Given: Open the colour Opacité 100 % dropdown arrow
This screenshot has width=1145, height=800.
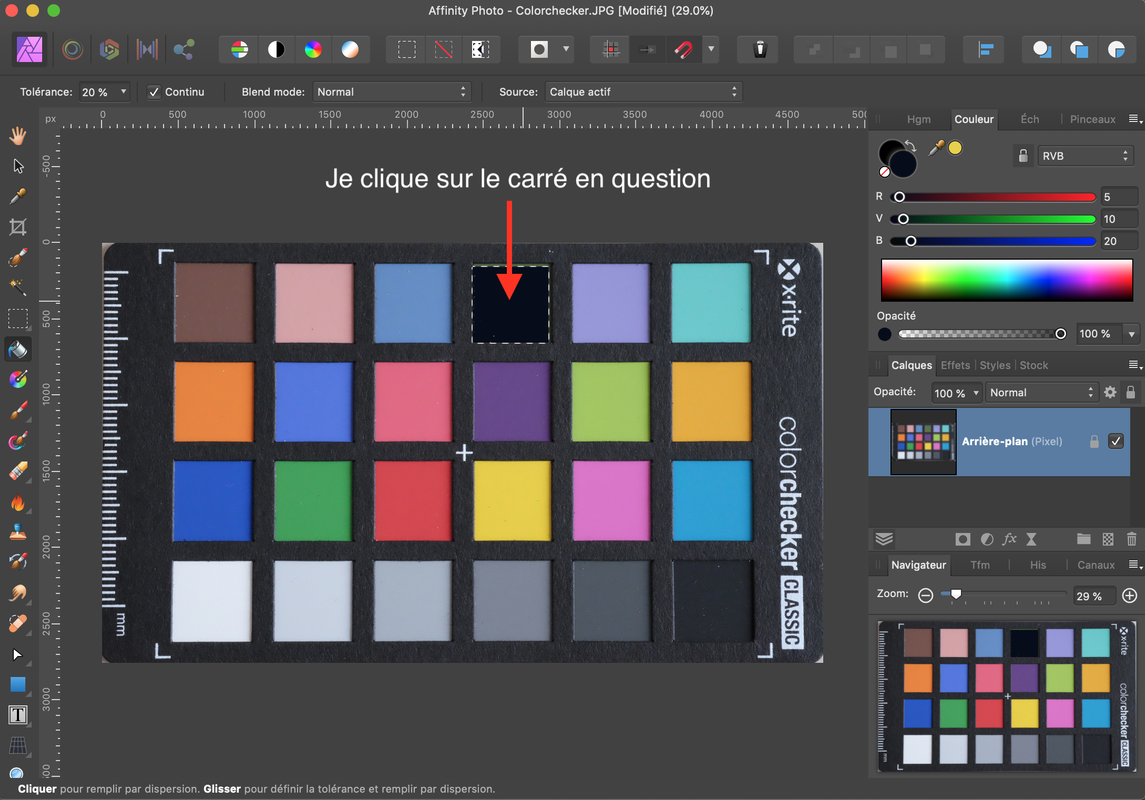Looking at the screenshot, I should pos(1132,334).
